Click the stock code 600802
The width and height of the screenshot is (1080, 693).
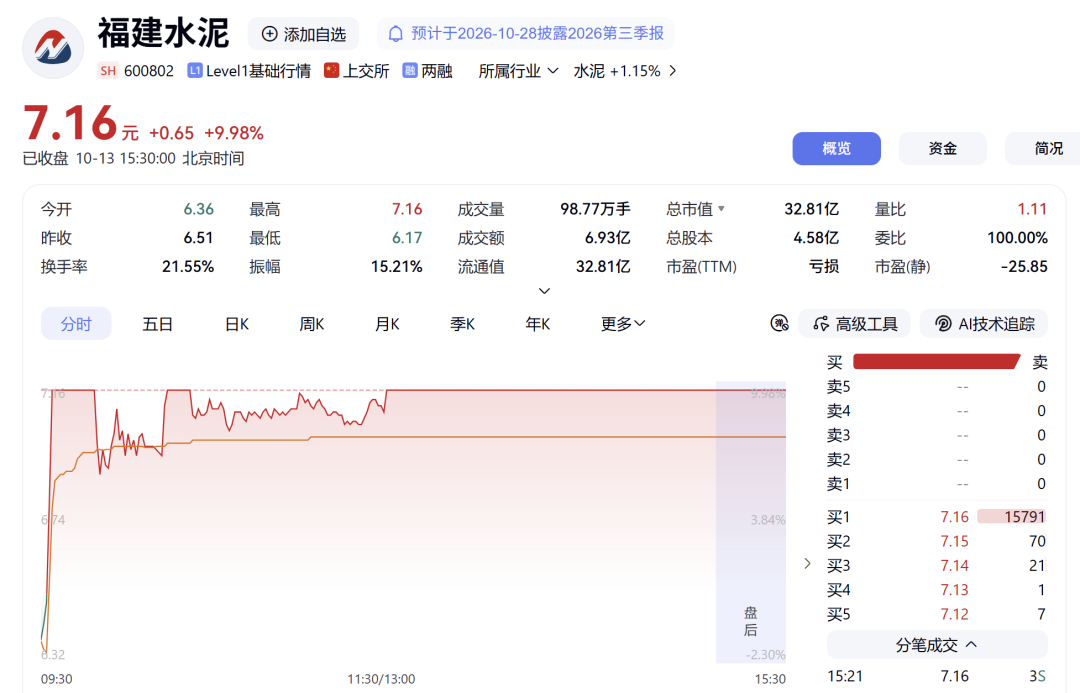coord(149,71)
